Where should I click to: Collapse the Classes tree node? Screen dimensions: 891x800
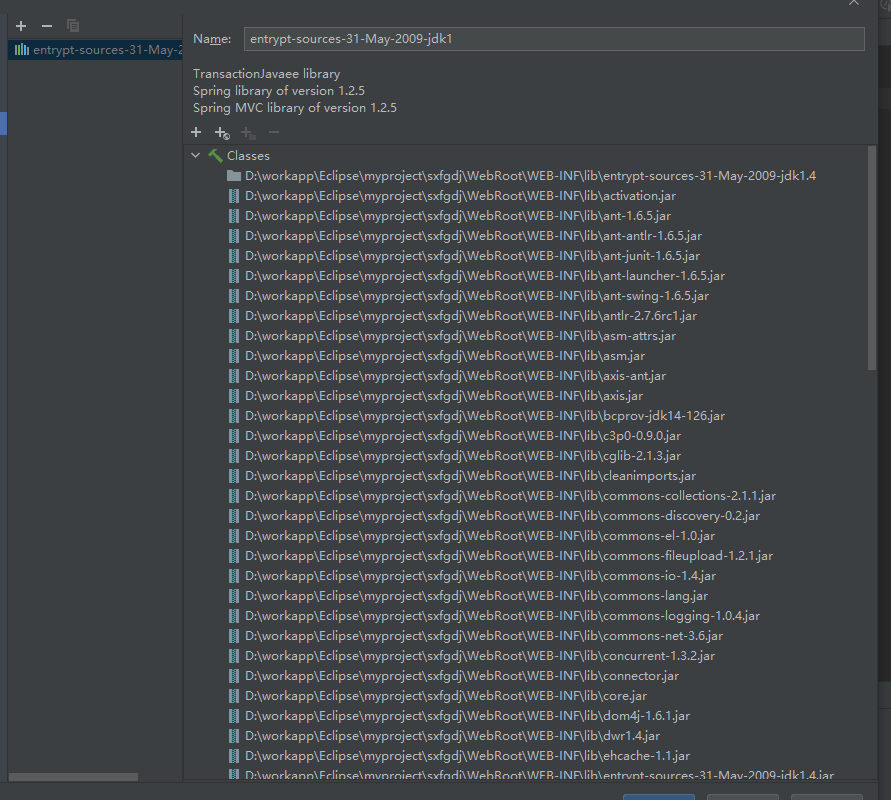pos(196,155)
